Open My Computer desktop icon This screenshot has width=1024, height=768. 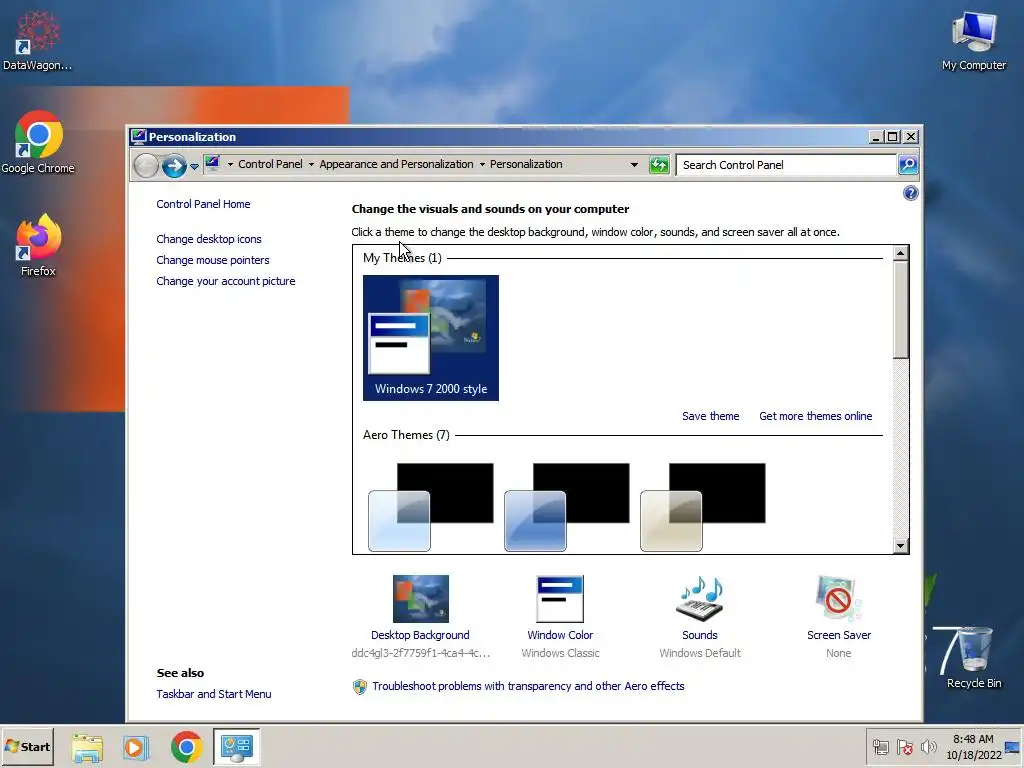pos(974,40)
